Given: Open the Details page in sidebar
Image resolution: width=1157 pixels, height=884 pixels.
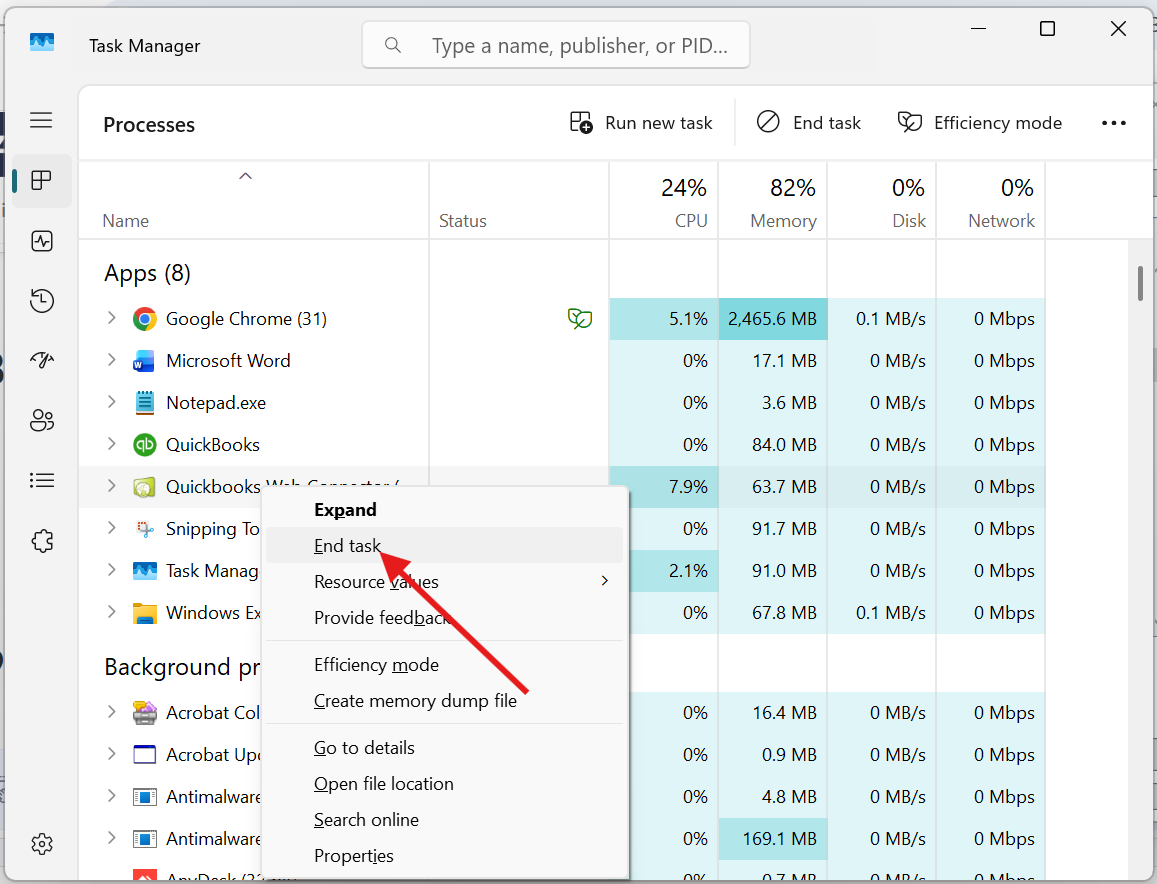Looking at the screenshot, I should (41, 481).
